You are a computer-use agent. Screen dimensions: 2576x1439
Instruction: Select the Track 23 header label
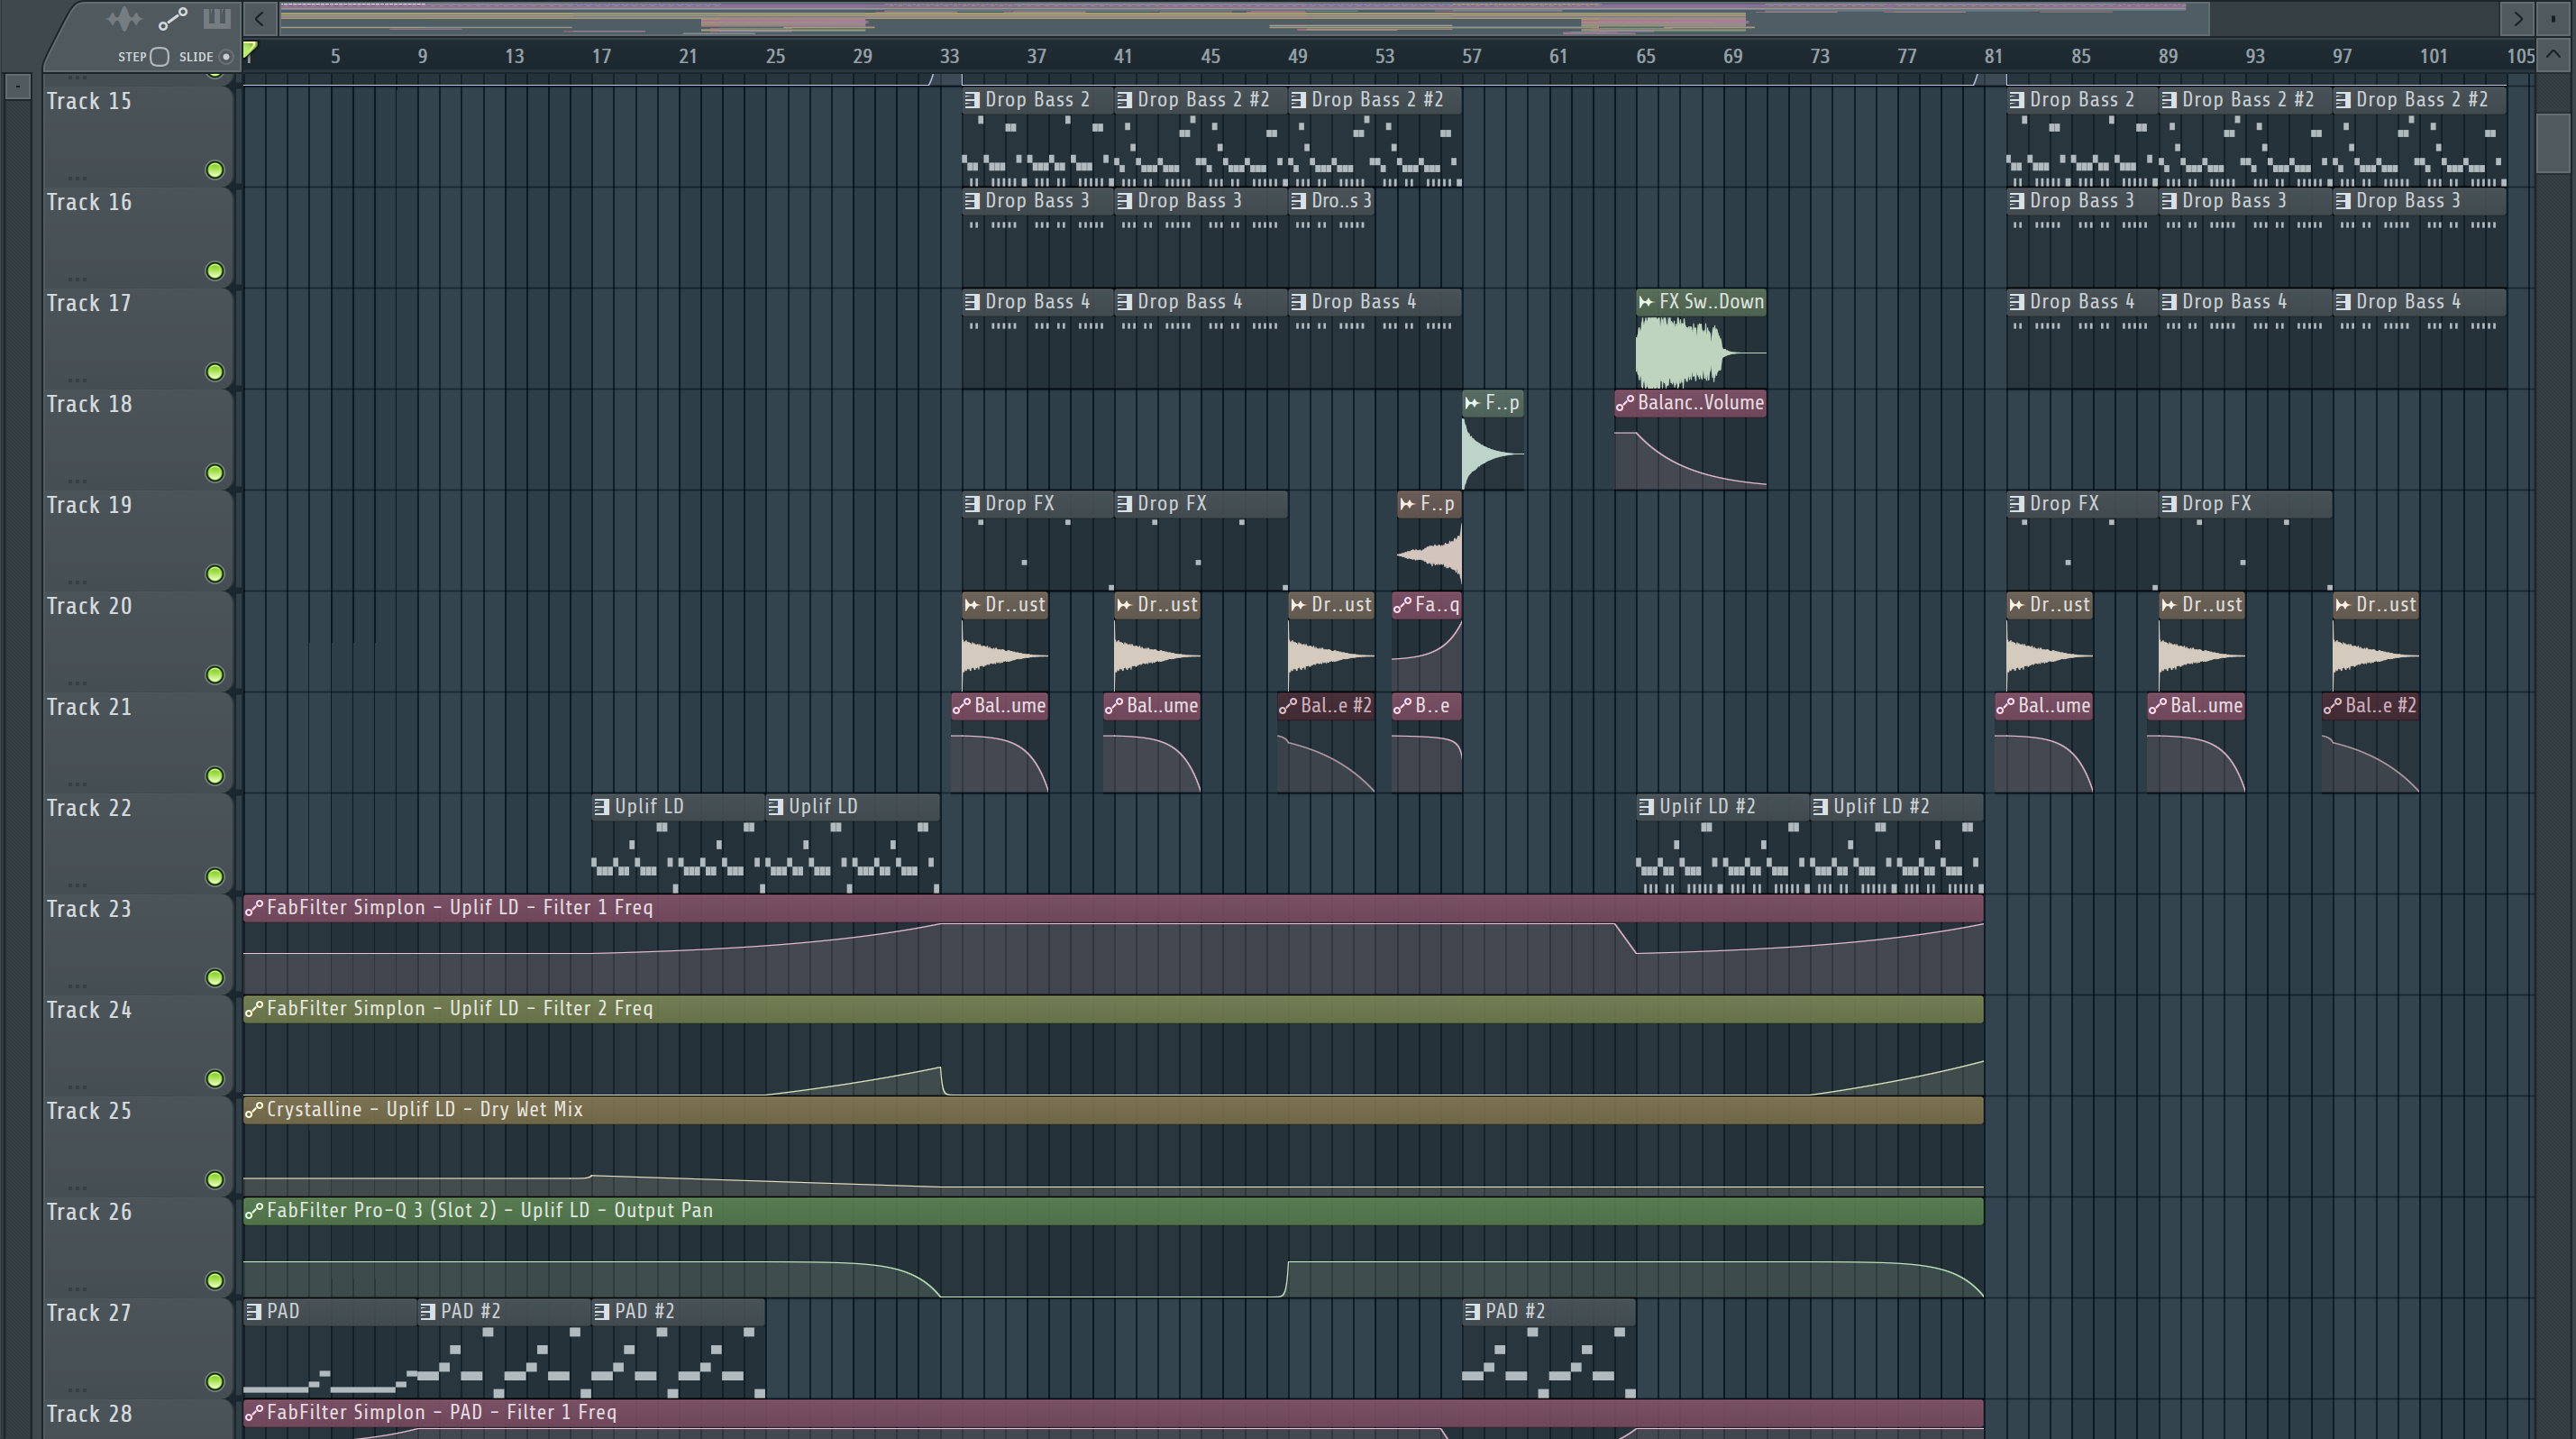tap(89, 909)
